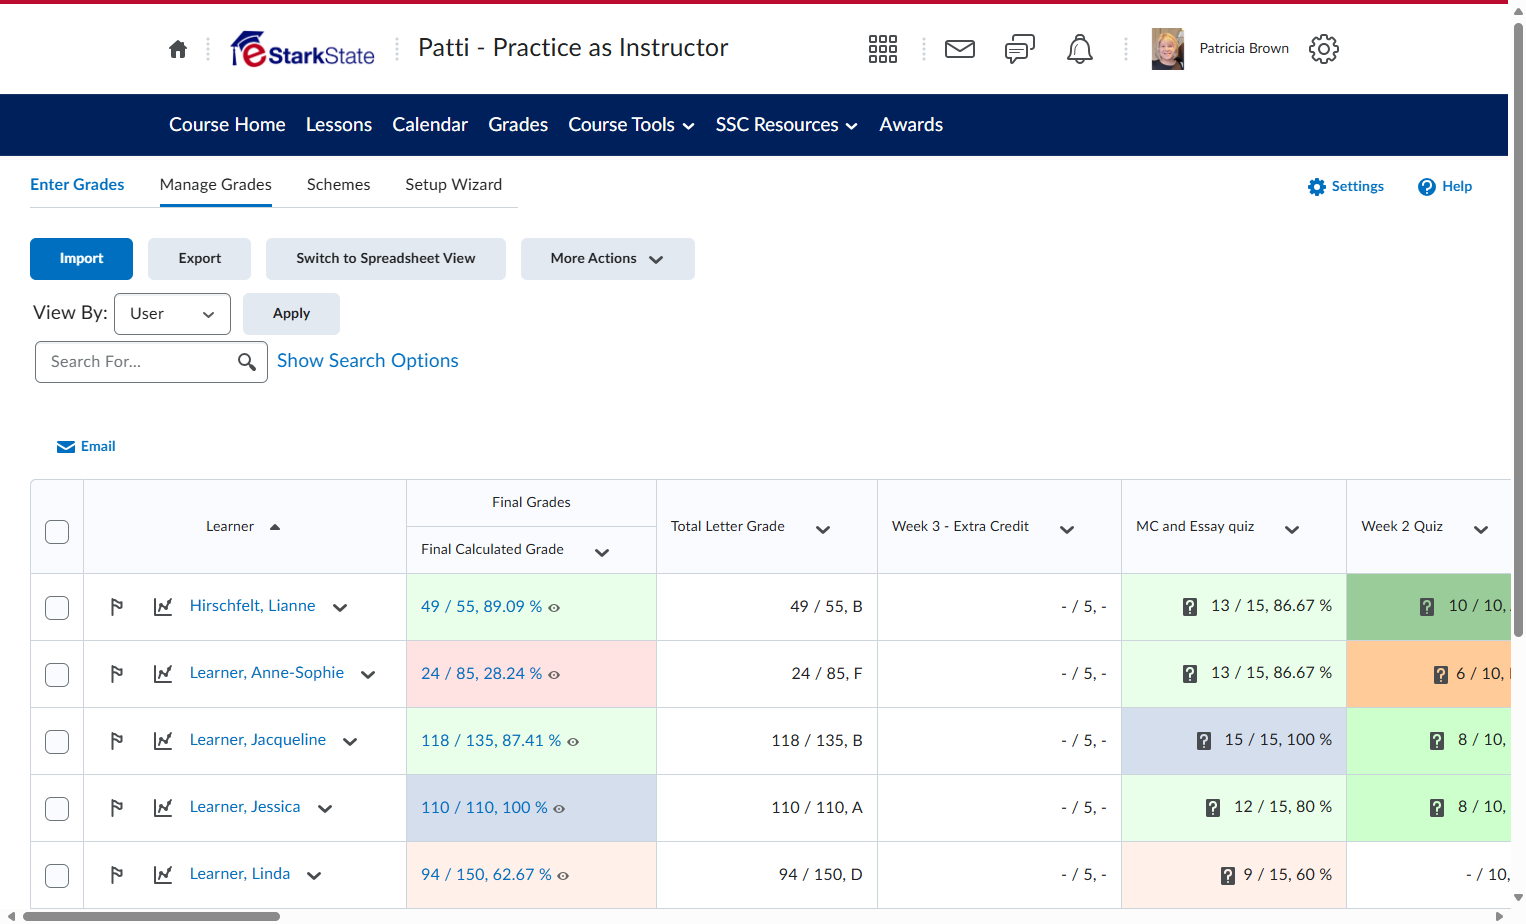Select checkbox for Learner, Anne-Sophie

(57, 675)
